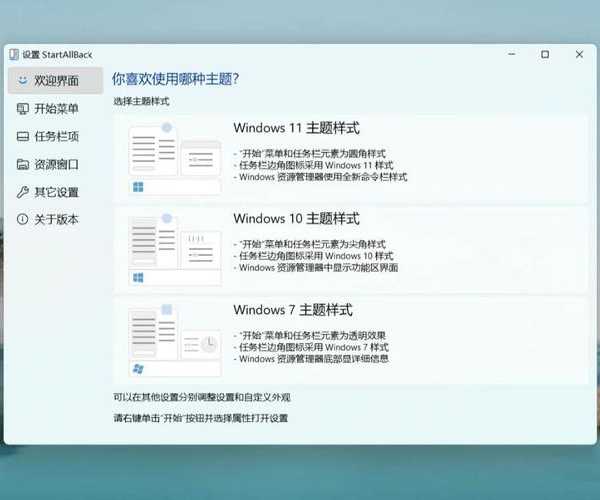Click the text Windows 资源管理器中显示功能区界面

pos(318,267)
